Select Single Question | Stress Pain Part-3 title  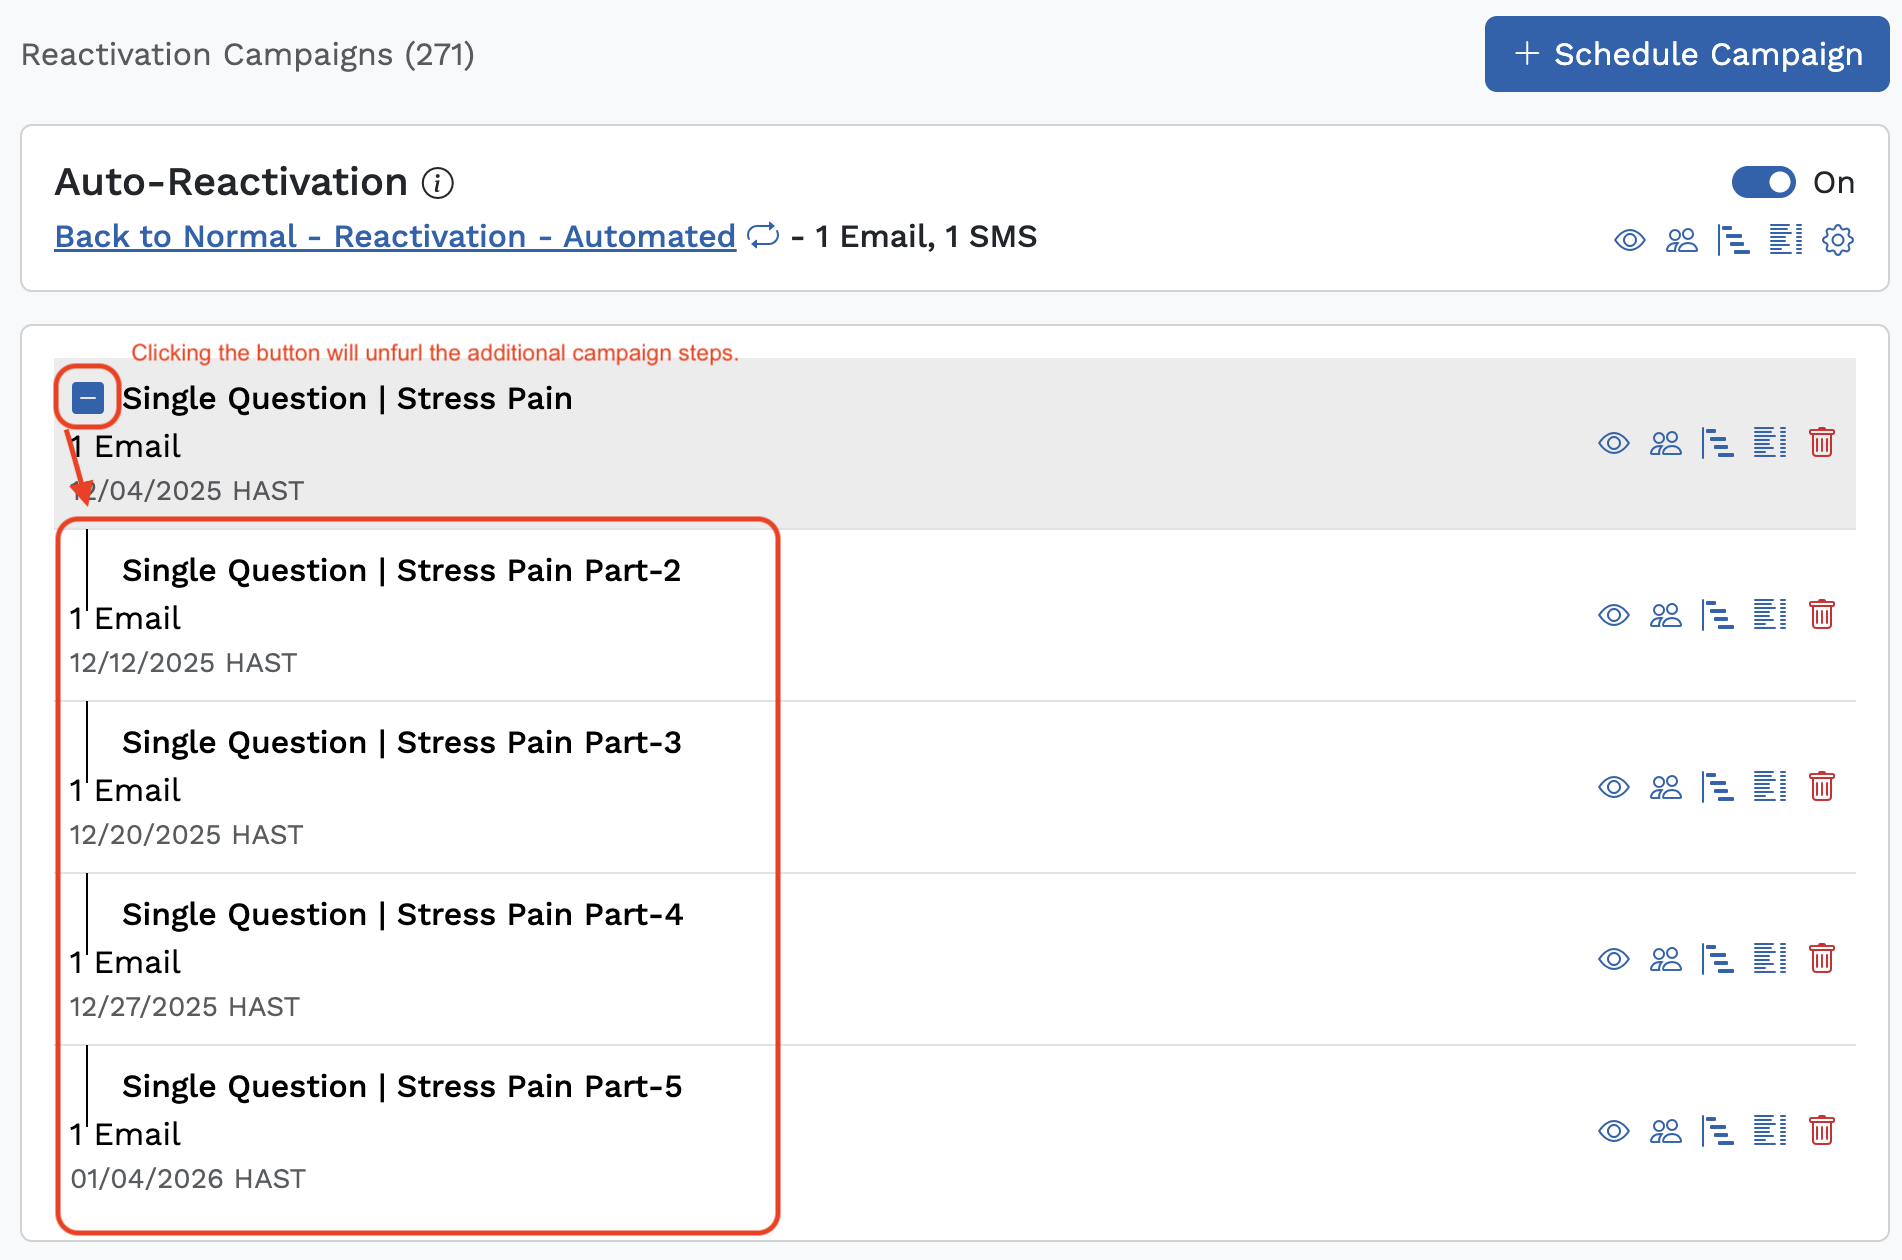[401, 743]
